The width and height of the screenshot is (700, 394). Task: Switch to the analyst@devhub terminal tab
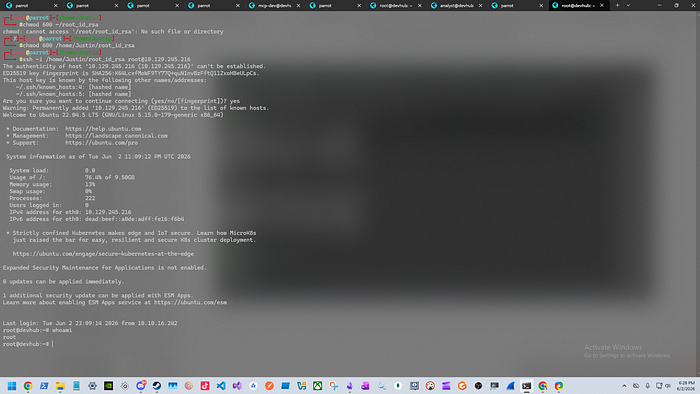point(456,5)
